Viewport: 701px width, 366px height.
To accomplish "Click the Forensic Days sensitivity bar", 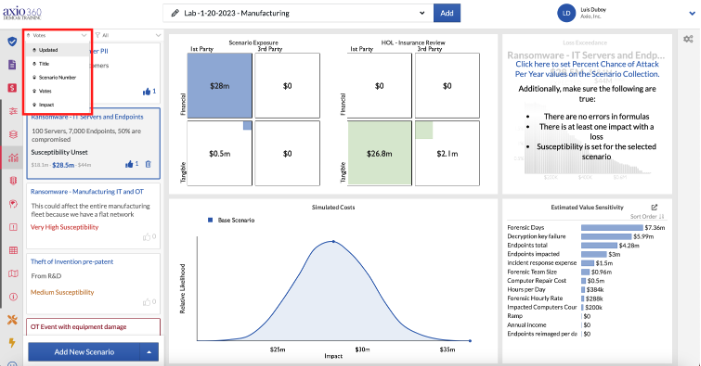I will click(x=612, y=227).
